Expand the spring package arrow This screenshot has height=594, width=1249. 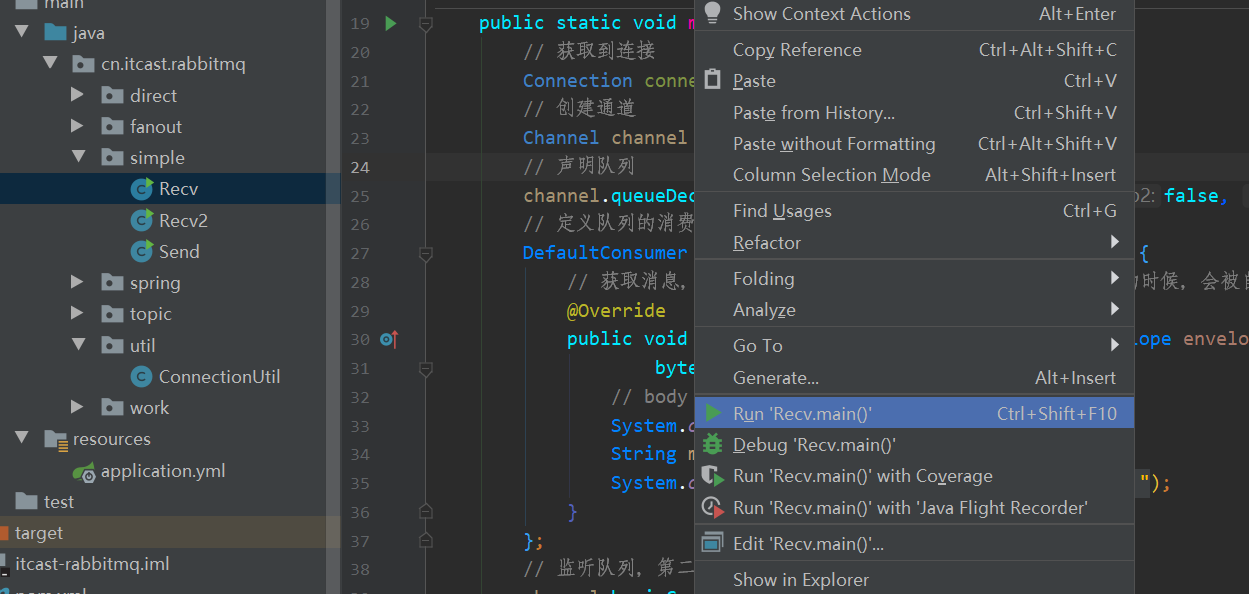coord(78,283)
